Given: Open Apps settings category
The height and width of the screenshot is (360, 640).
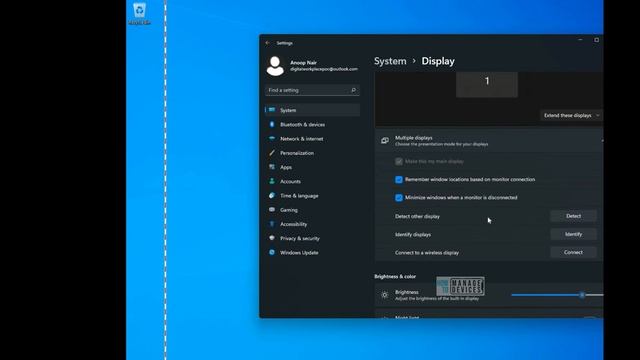Looking at the screenshot, I should pos(313,167).
